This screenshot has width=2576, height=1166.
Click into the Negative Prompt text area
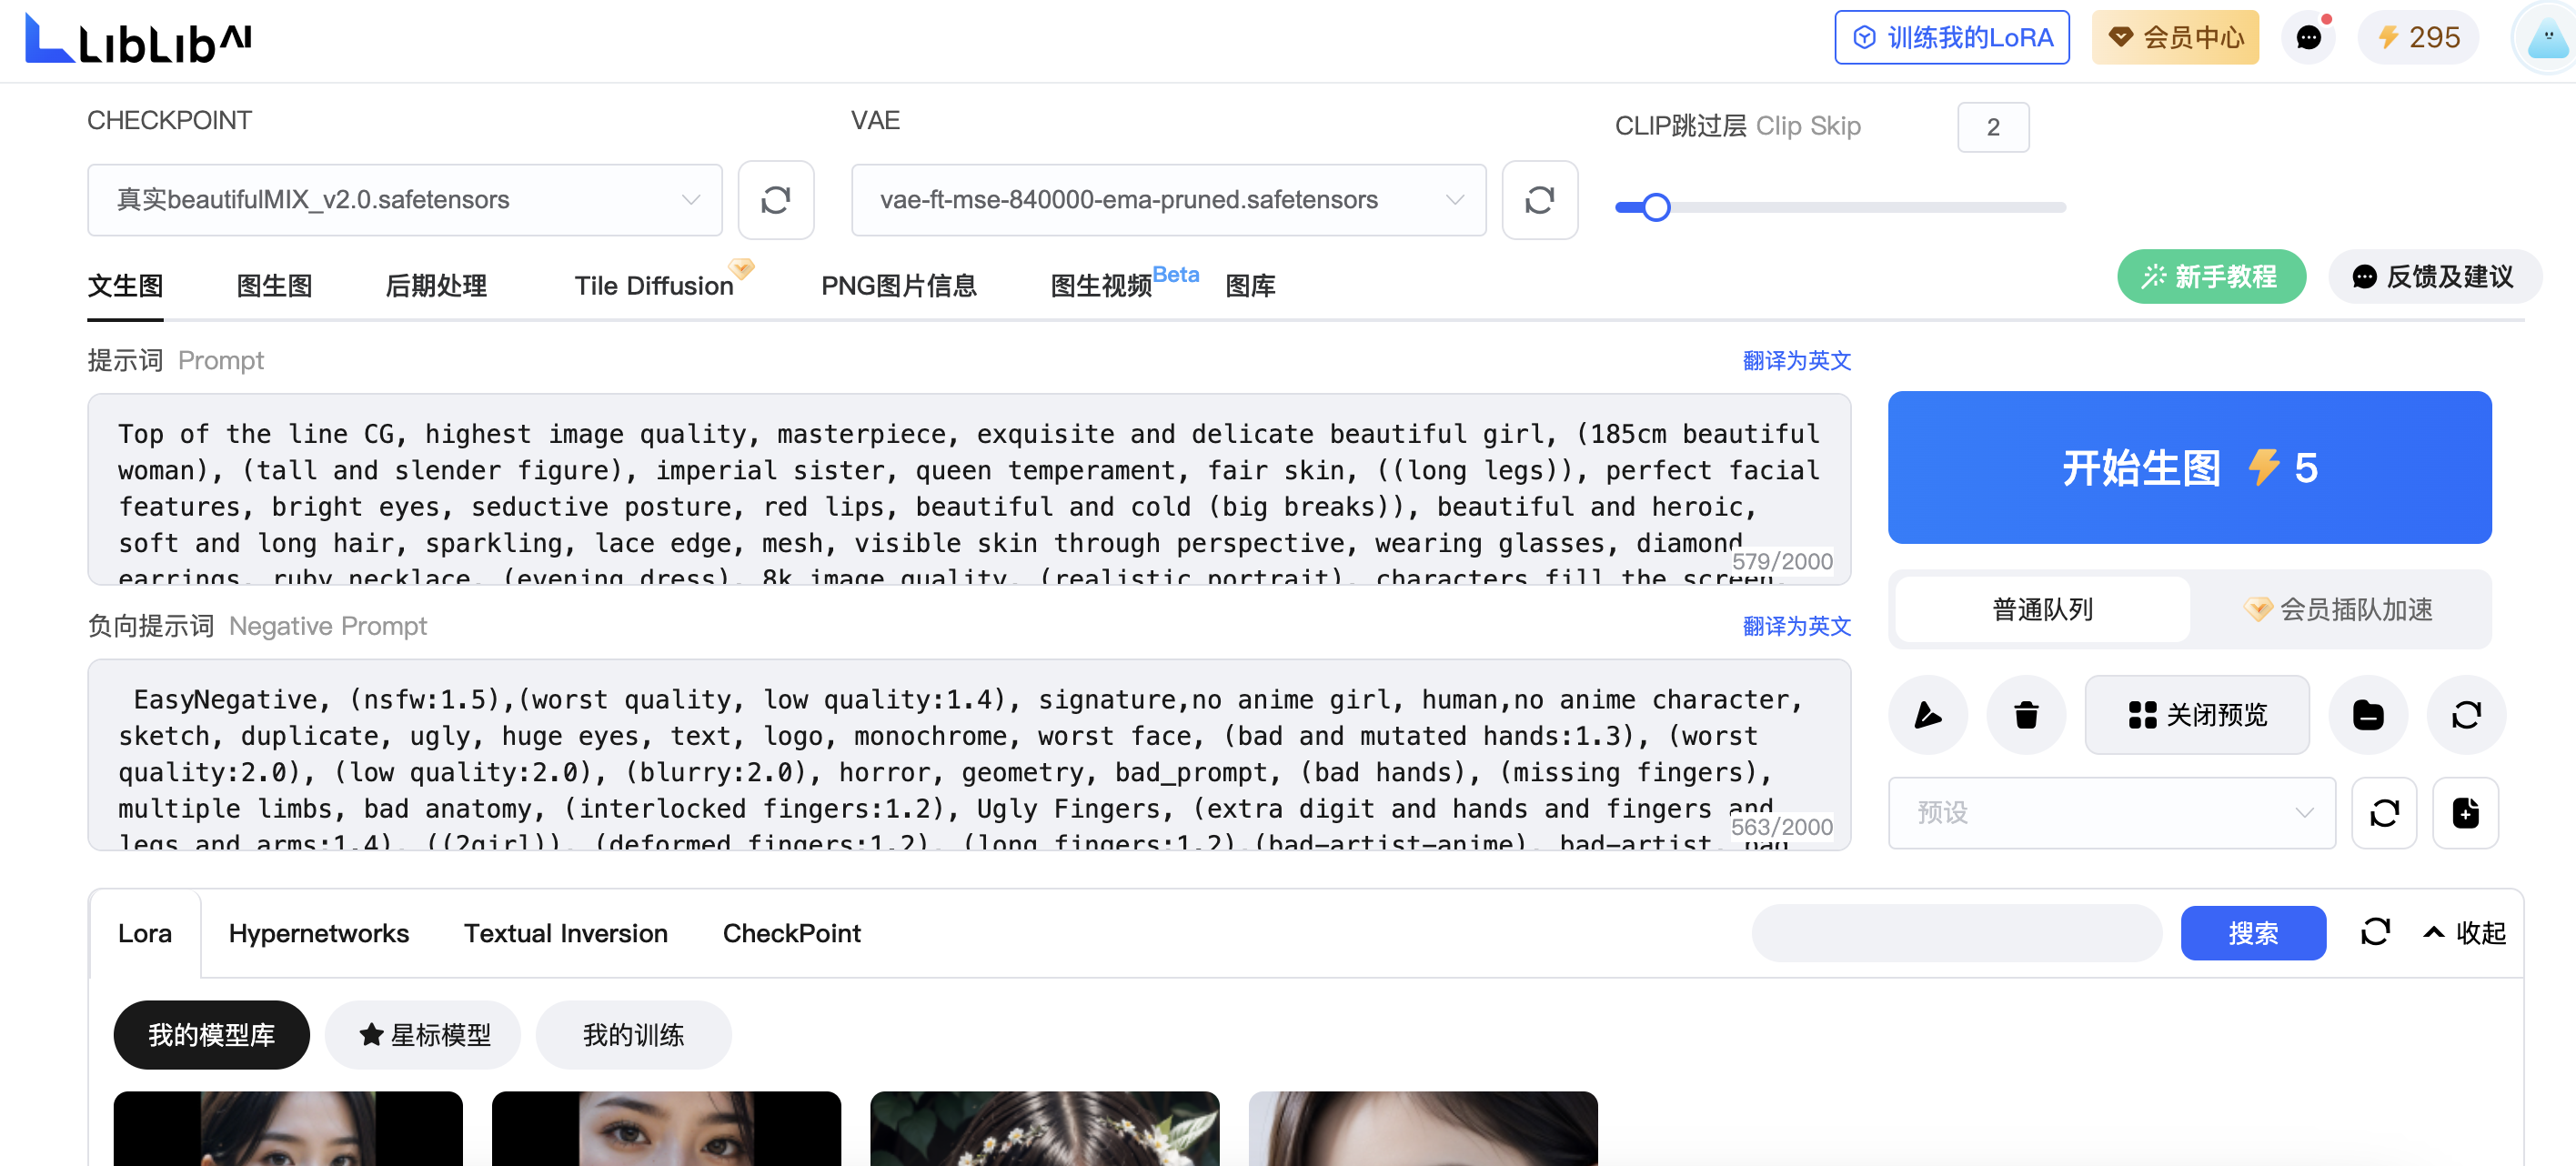(968, 754)
